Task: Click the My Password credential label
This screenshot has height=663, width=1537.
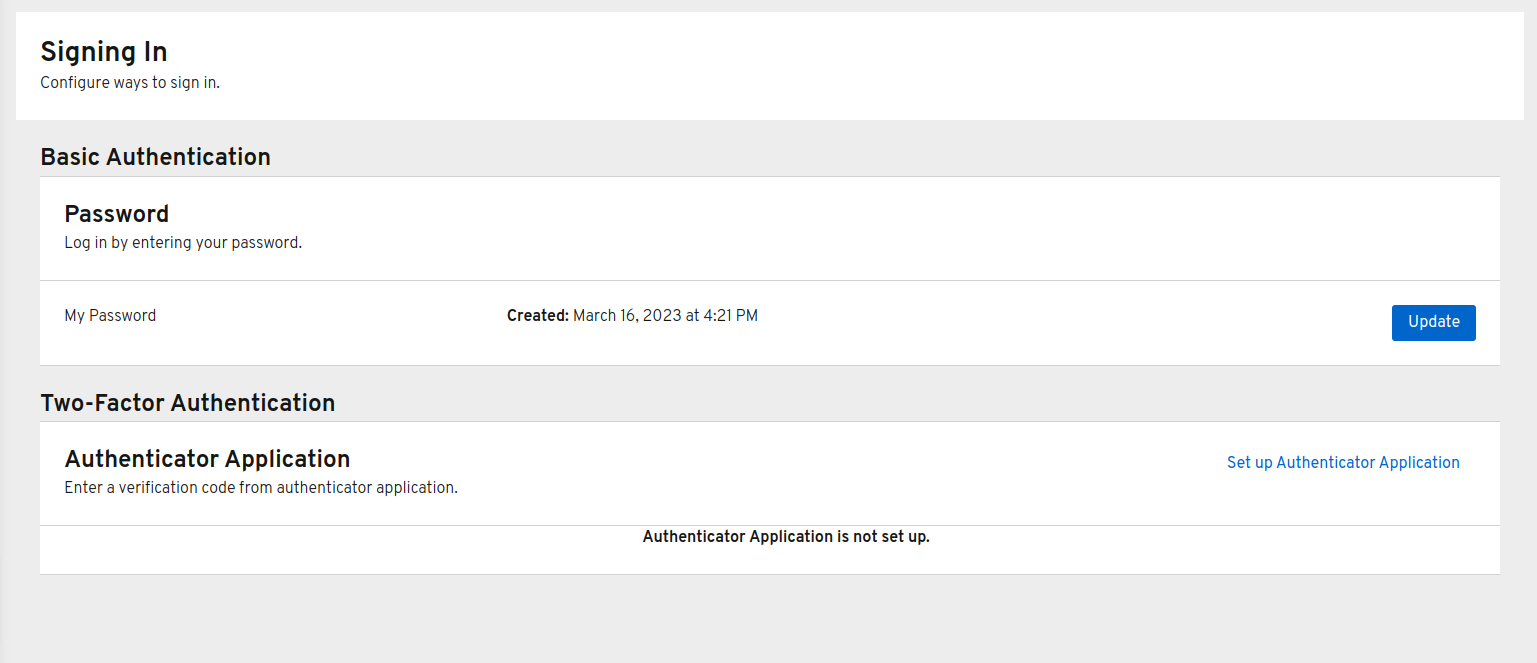Action: [x=110, y=316]
